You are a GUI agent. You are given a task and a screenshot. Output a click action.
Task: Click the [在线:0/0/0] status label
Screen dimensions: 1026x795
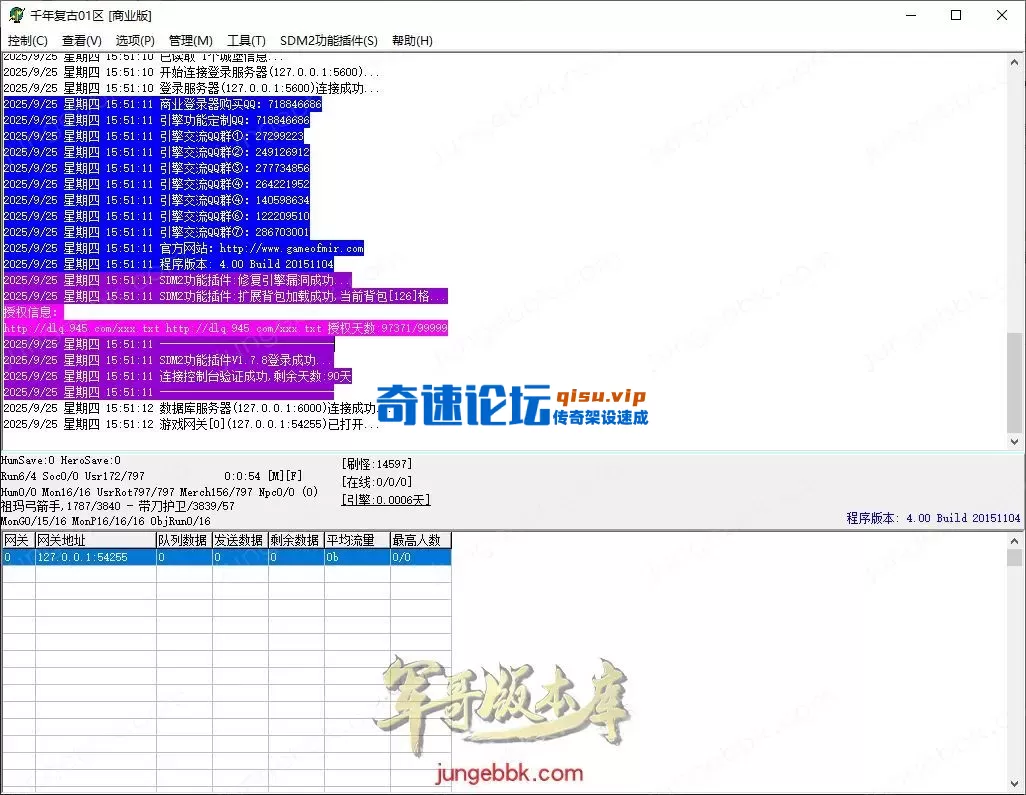point(376,482)
